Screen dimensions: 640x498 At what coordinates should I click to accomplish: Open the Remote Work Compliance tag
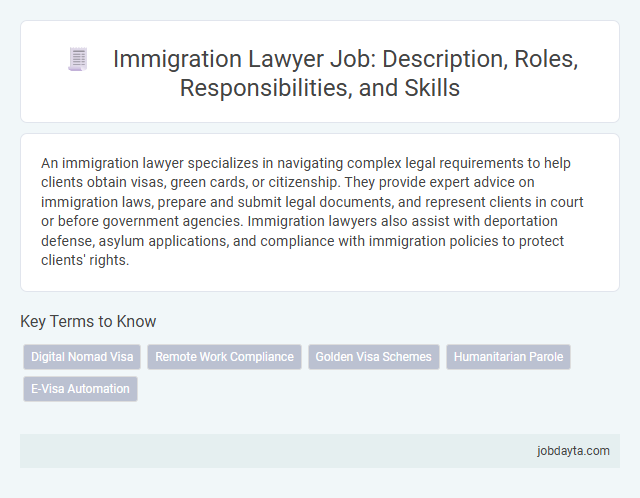click(x=224, y=357)
